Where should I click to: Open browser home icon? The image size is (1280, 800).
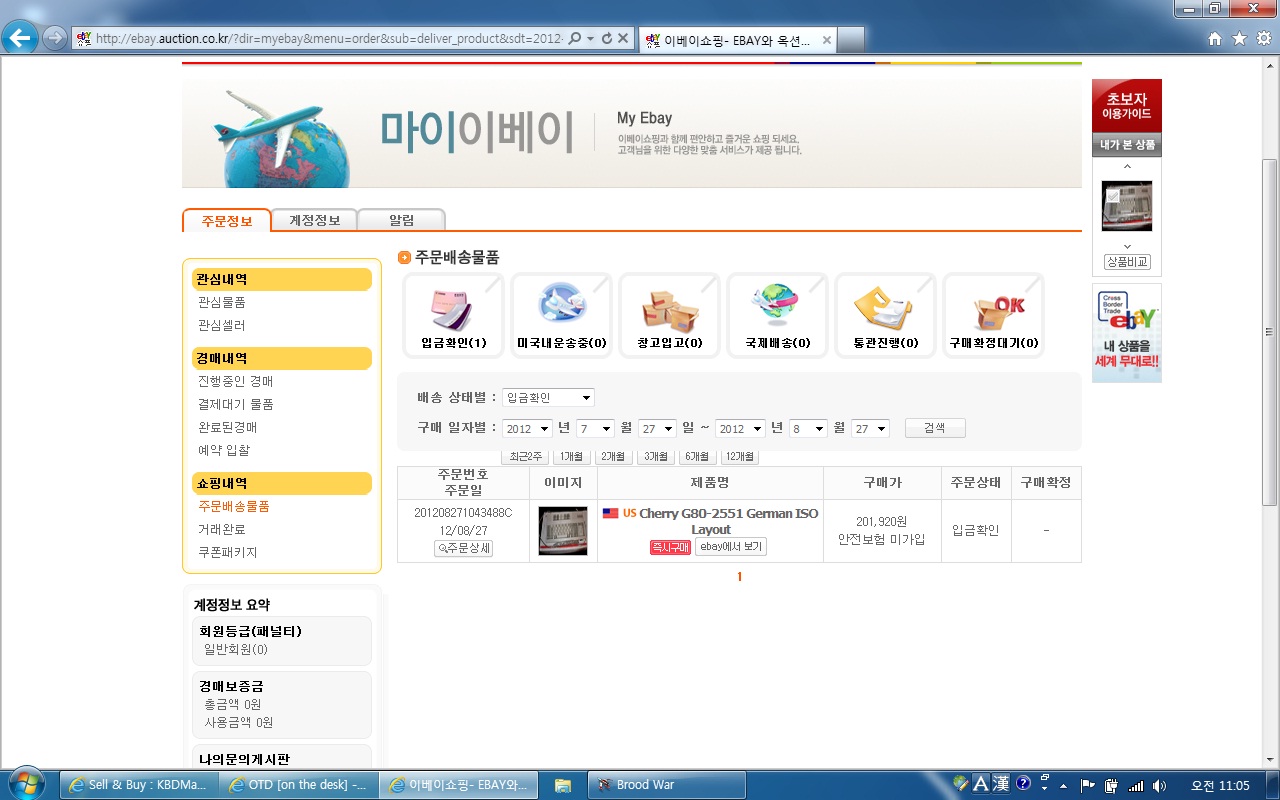(x=1215, y=38)
